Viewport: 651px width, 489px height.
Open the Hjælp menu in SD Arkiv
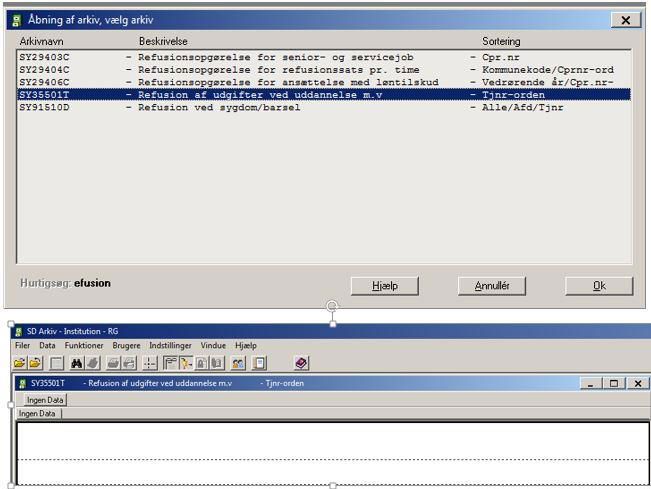pos(246,345)
